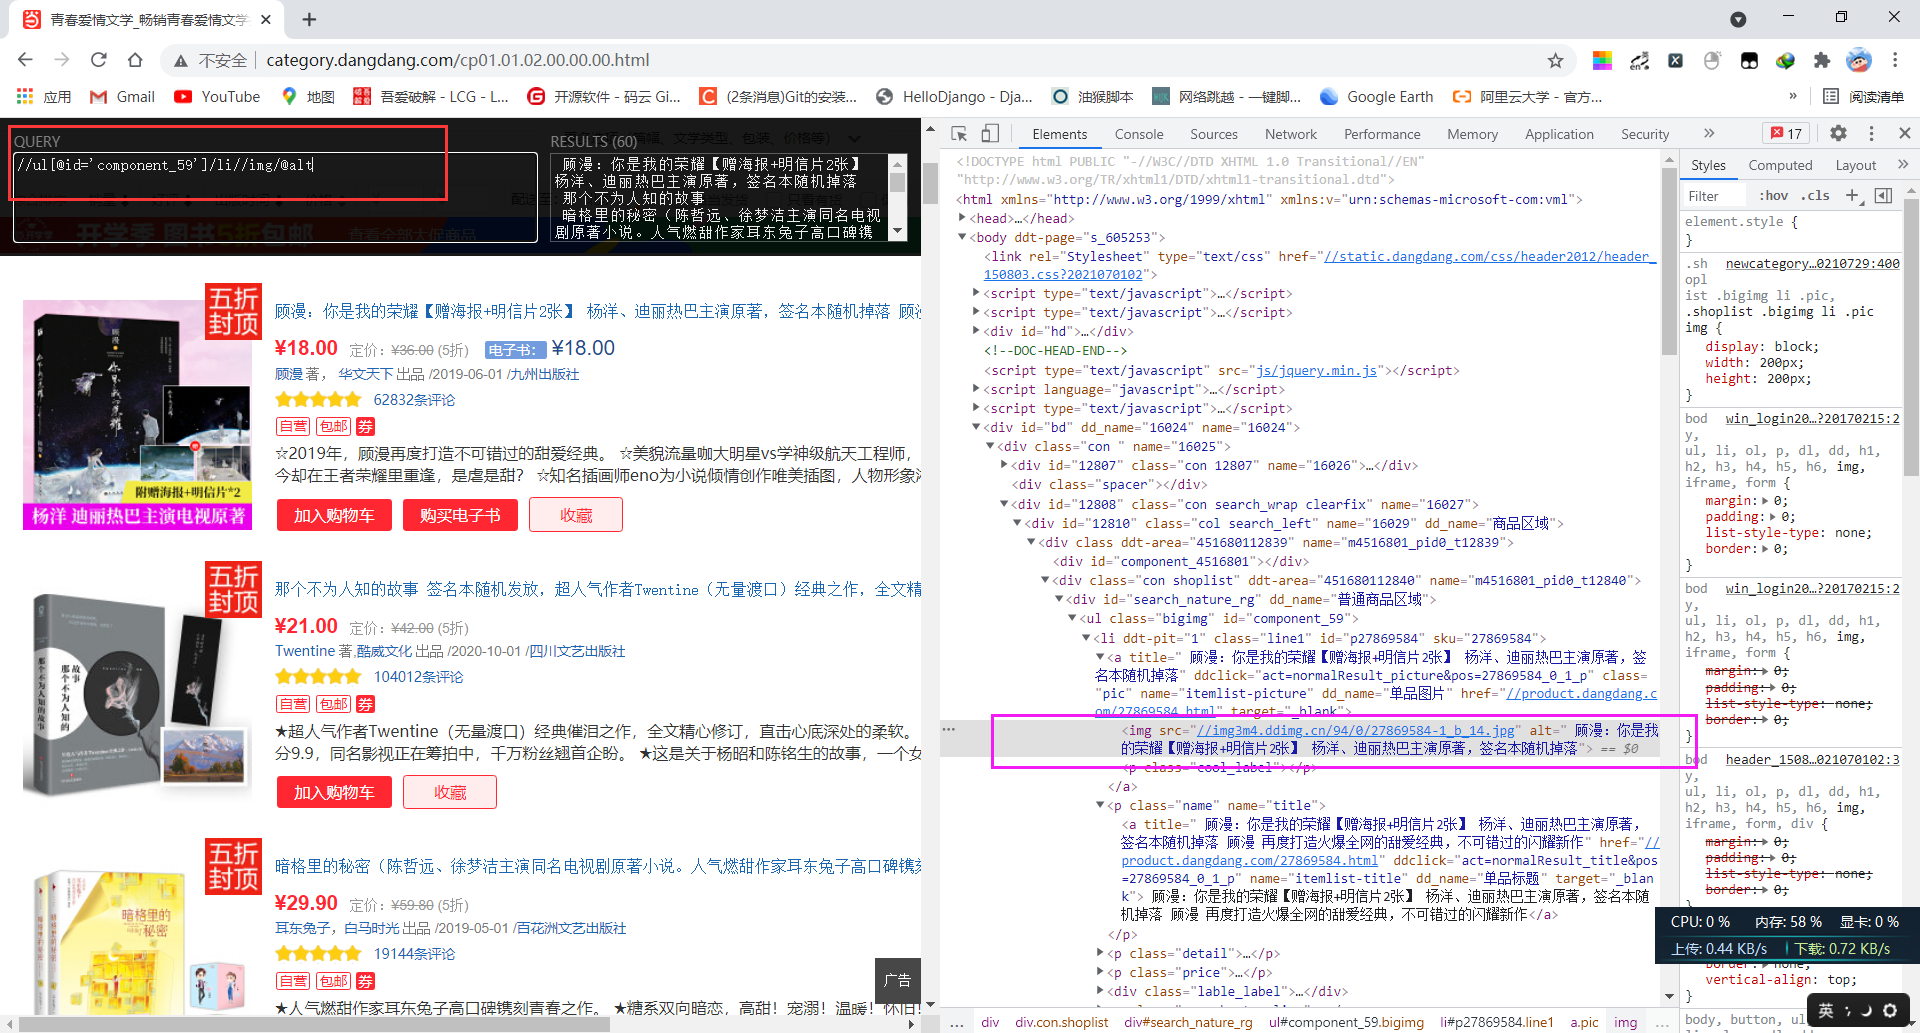Expand the head node in Elements

(x=963, y=218)
